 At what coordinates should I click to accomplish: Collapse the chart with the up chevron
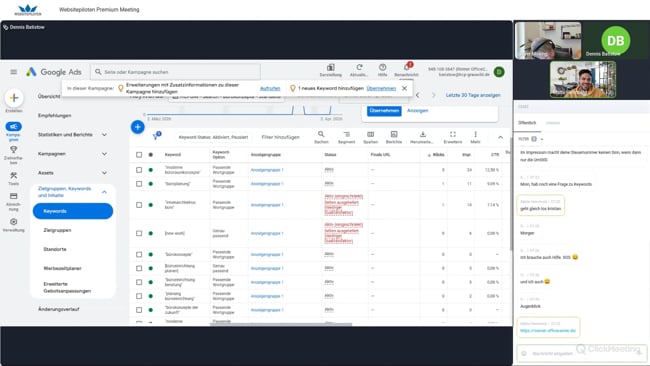click(x=500, y=137)
